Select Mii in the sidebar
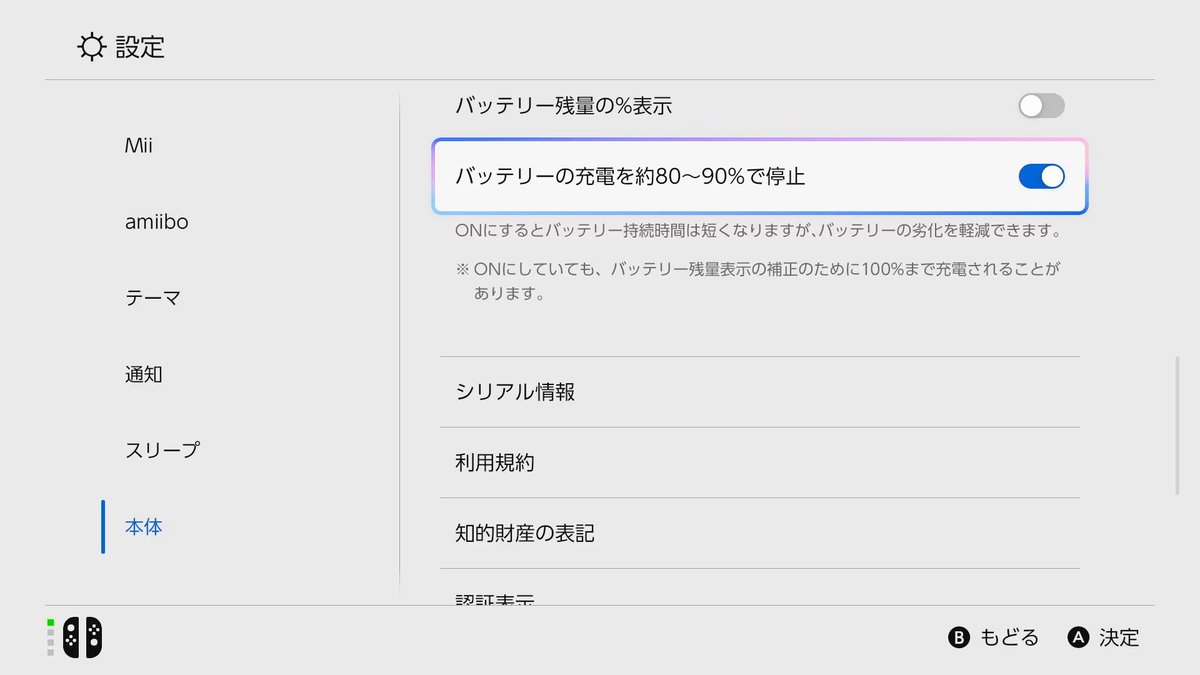1200x675 pixels. coord(143,145)
